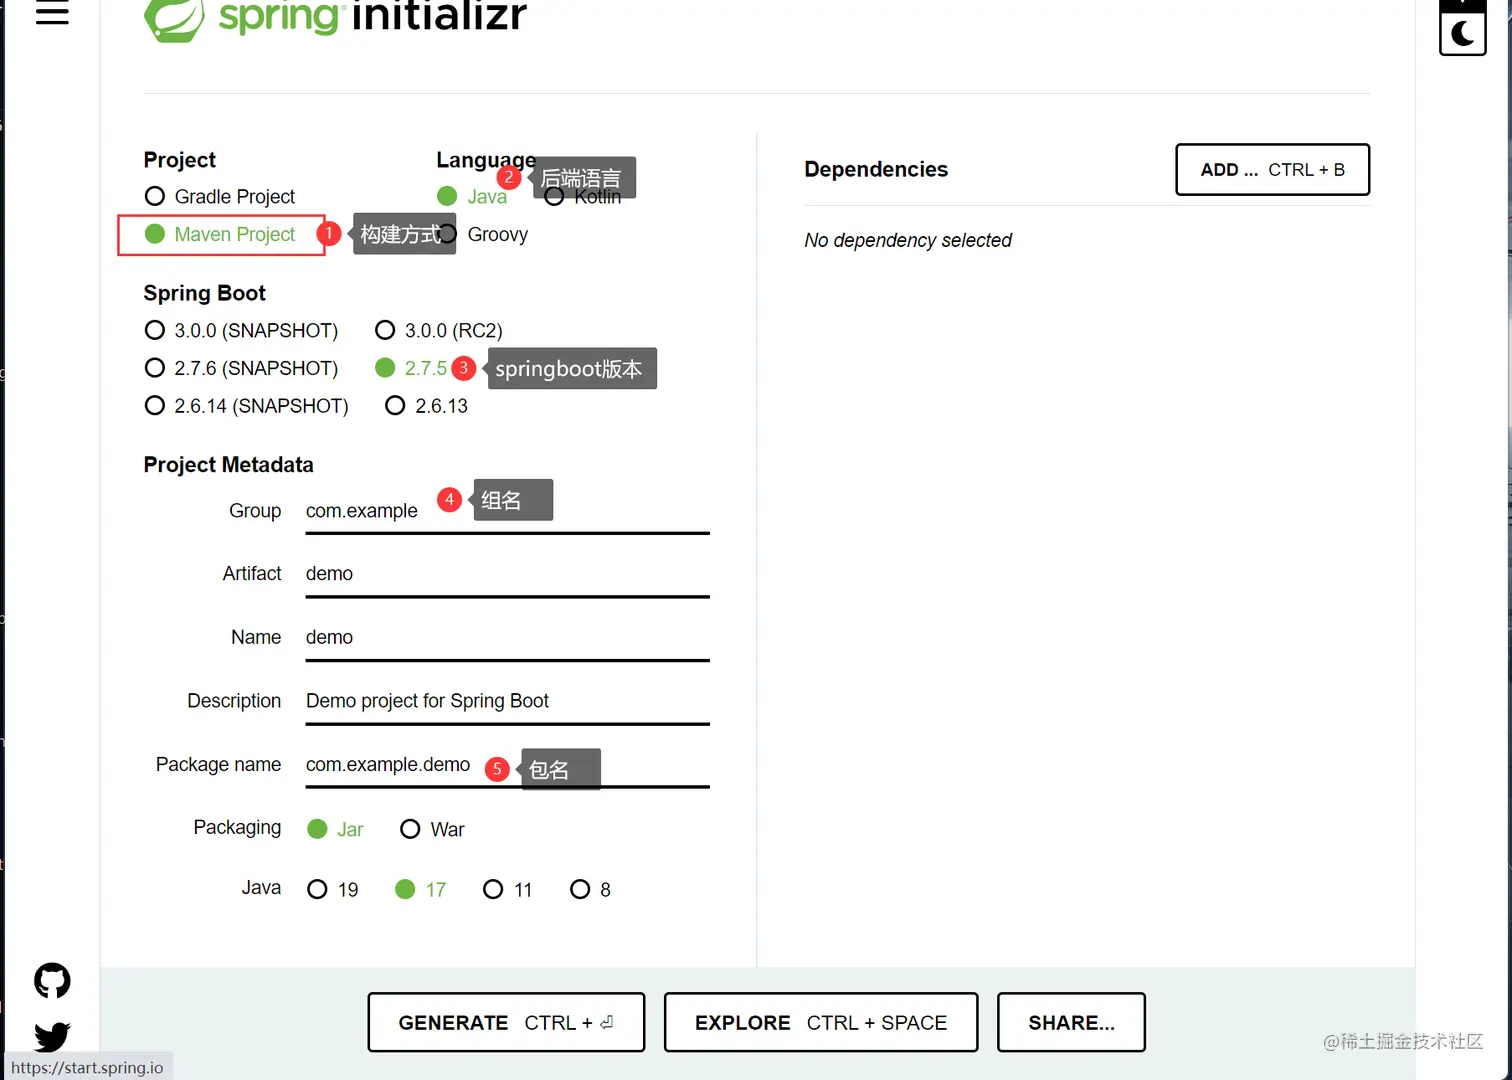
Task: Select Java version 11
Action: (x=508, y=889)
